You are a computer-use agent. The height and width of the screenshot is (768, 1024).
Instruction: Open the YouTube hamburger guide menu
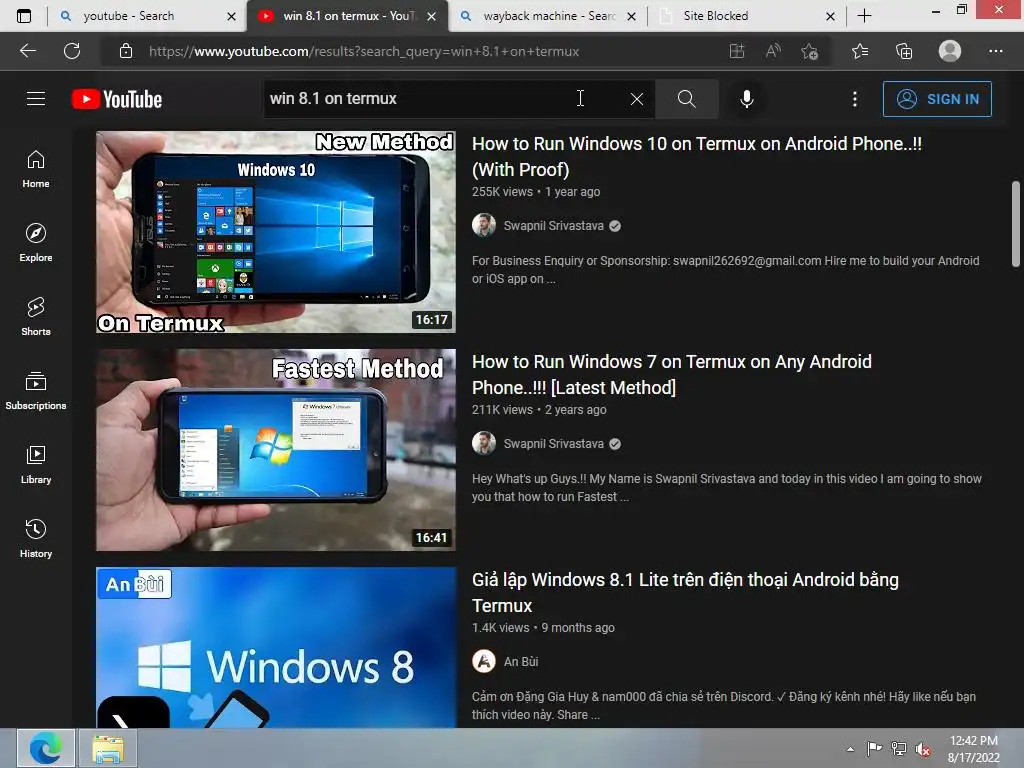tap(36, 99)
